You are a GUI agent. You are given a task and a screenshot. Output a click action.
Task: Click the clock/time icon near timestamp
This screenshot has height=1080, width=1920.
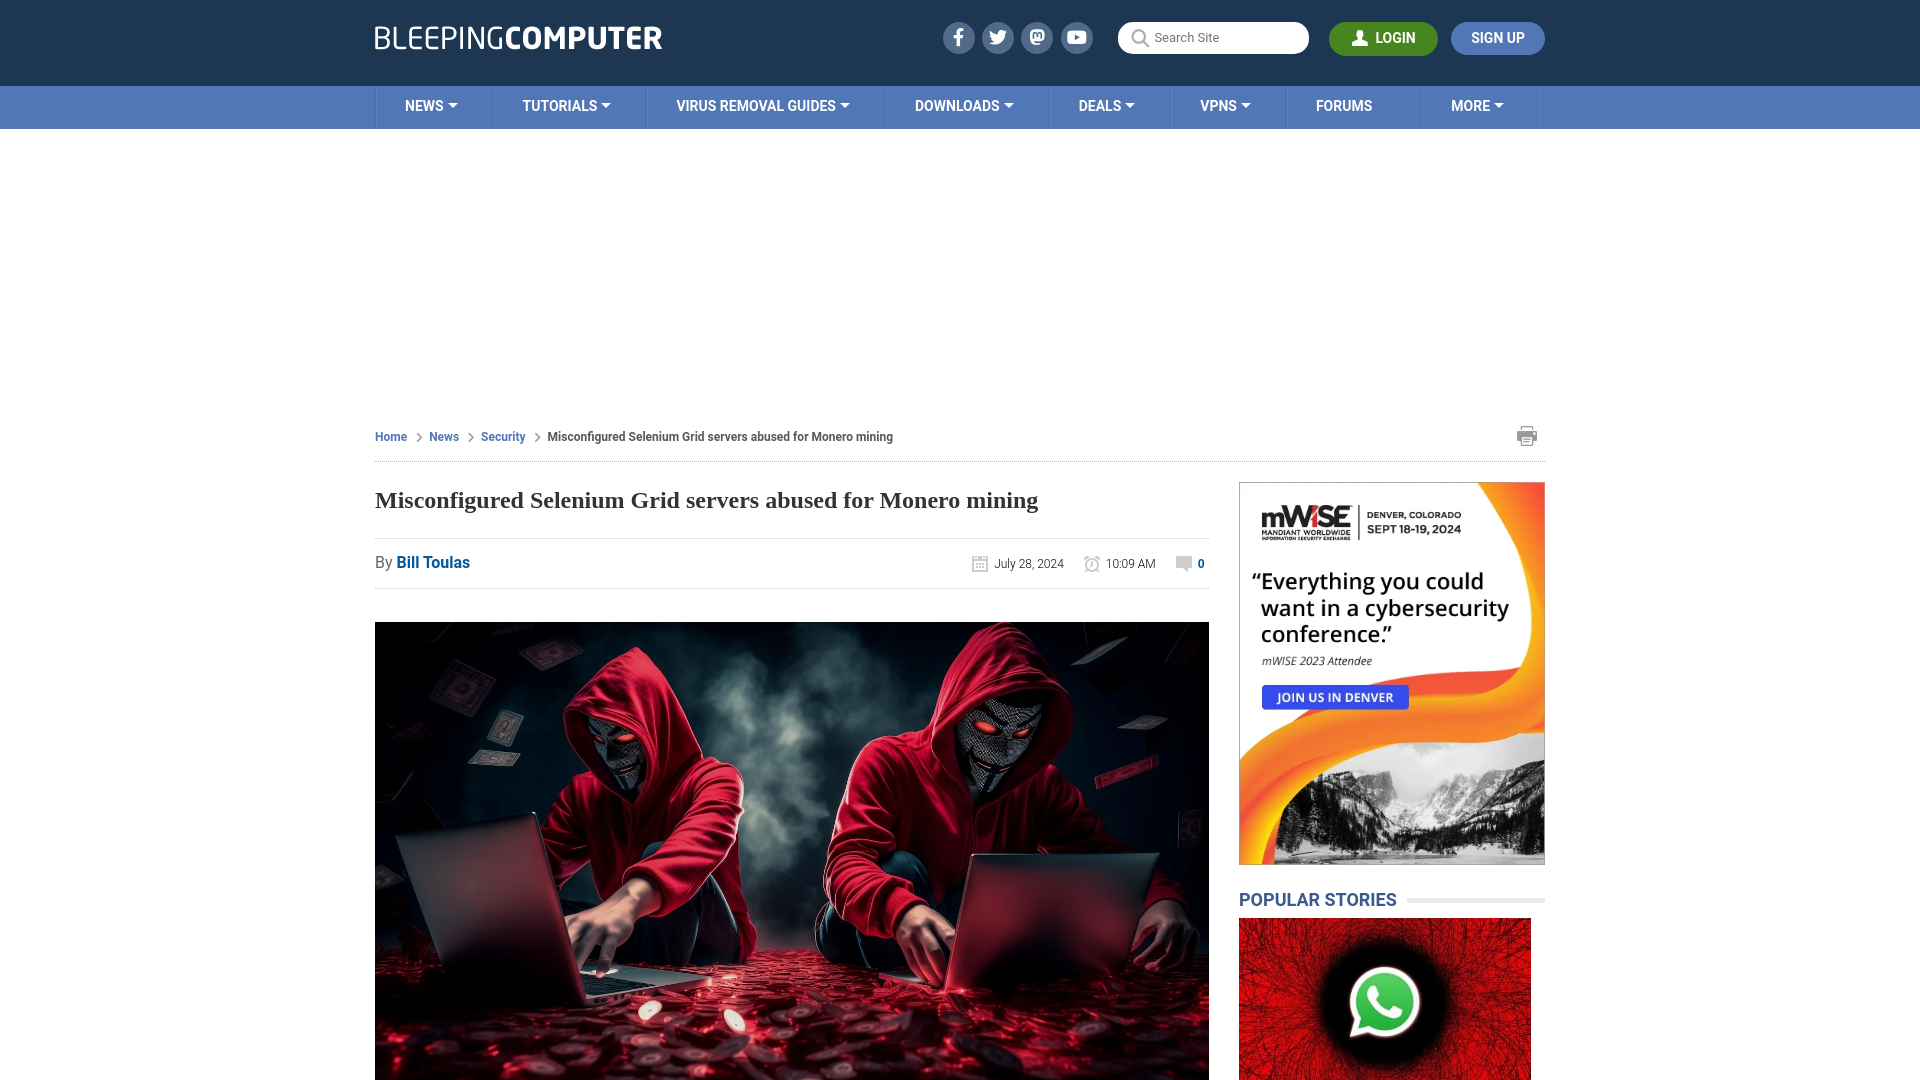pyautogui.click(x=1091, y=563)
